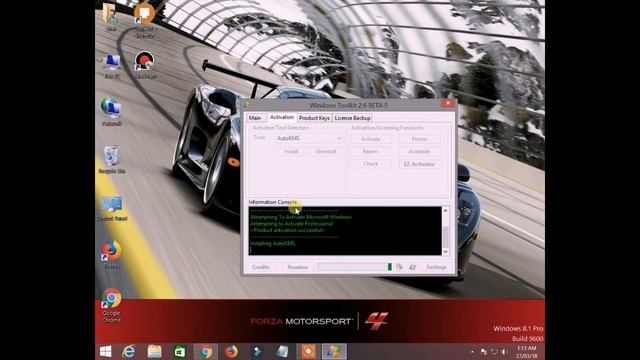Image resolution: width=640 pixels, height=360 pixels.
Task: Open Firefox from the taskbar
Action: pyautogui.click(x=231, y=351)
